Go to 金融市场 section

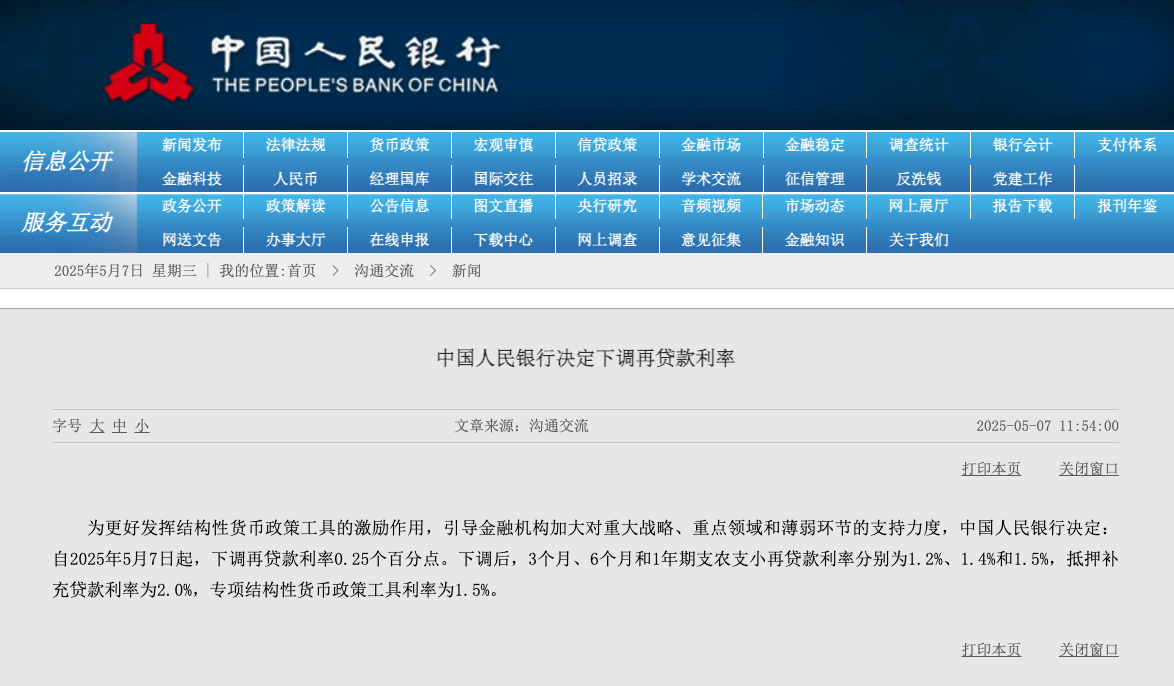[x=711, y=145]
